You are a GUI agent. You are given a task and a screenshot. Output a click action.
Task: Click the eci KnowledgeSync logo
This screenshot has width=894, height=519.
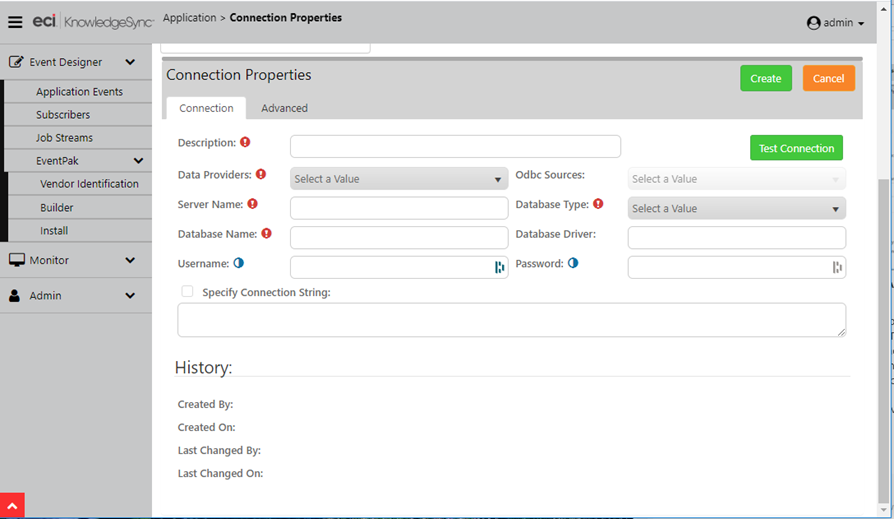[93, 22]
